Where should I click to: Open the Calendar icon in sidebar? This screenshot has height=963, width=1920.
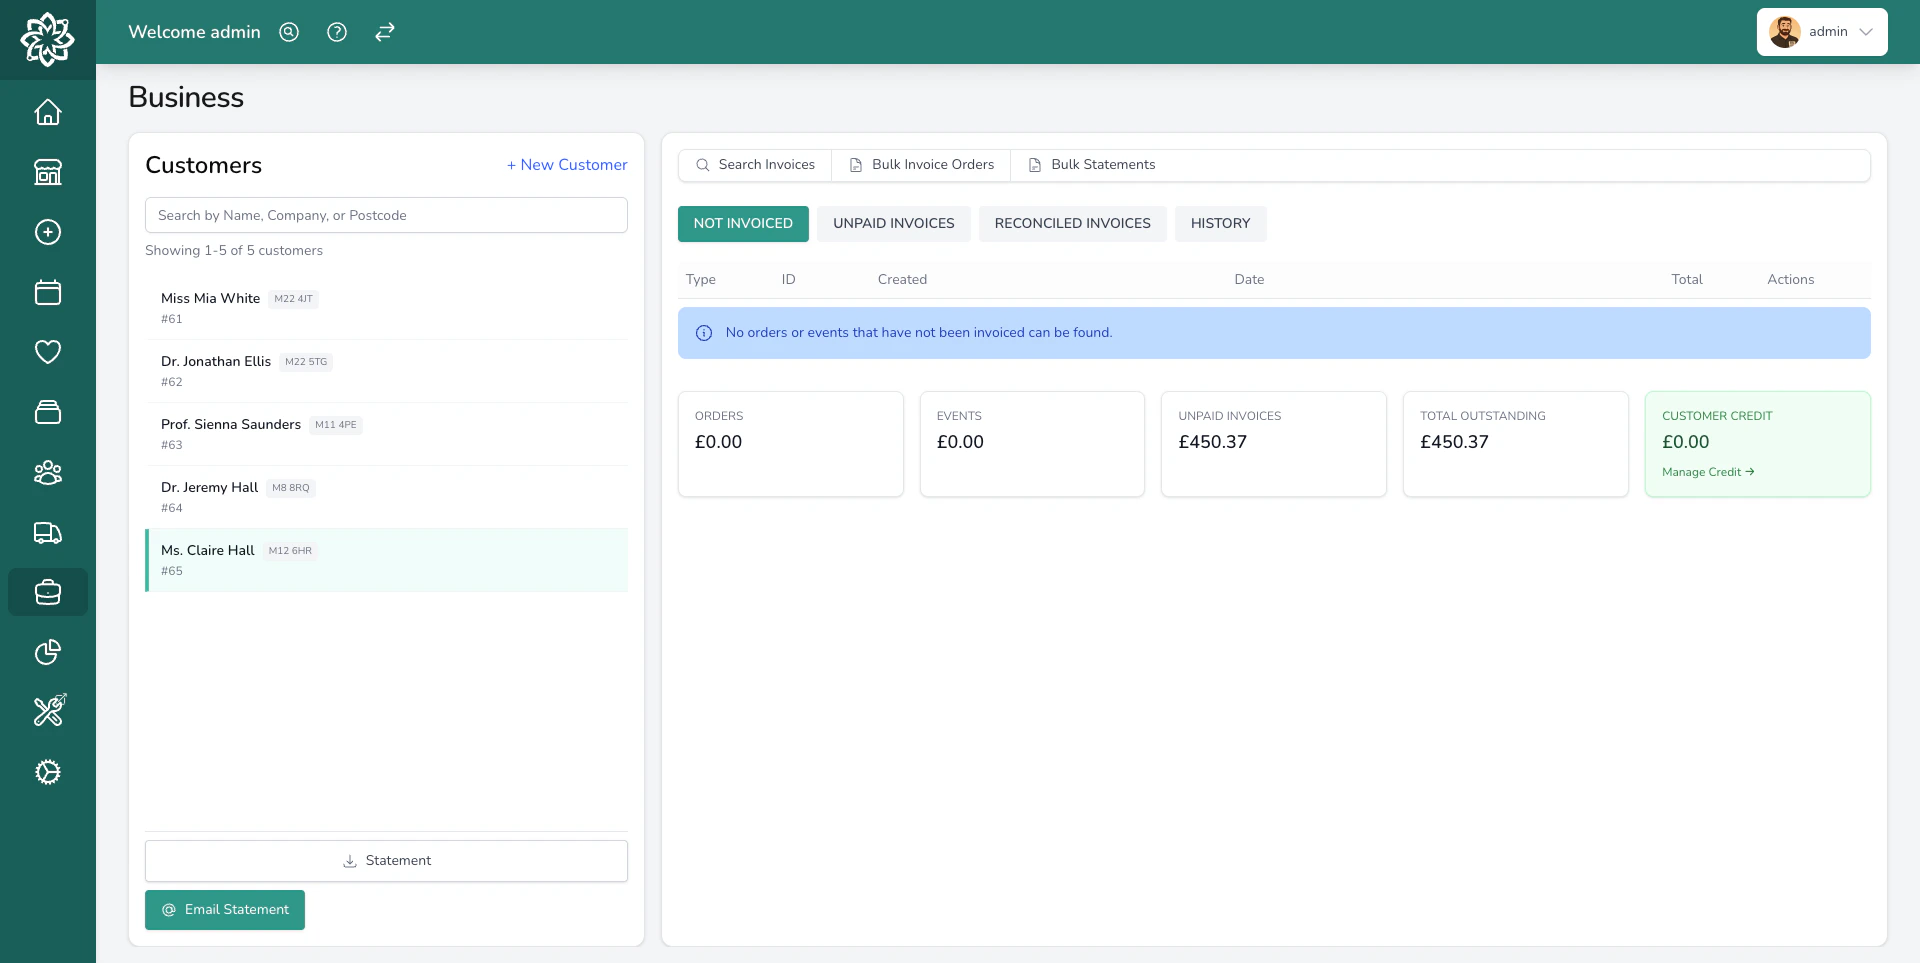click(x=47, y=292)
